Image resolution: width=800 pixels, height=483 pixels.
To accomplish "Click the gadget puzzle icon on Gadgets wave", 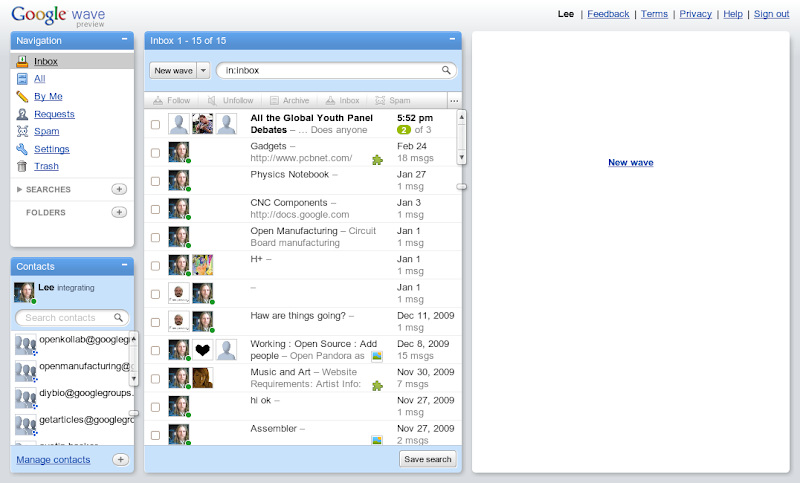I will (x=377, y=160).
